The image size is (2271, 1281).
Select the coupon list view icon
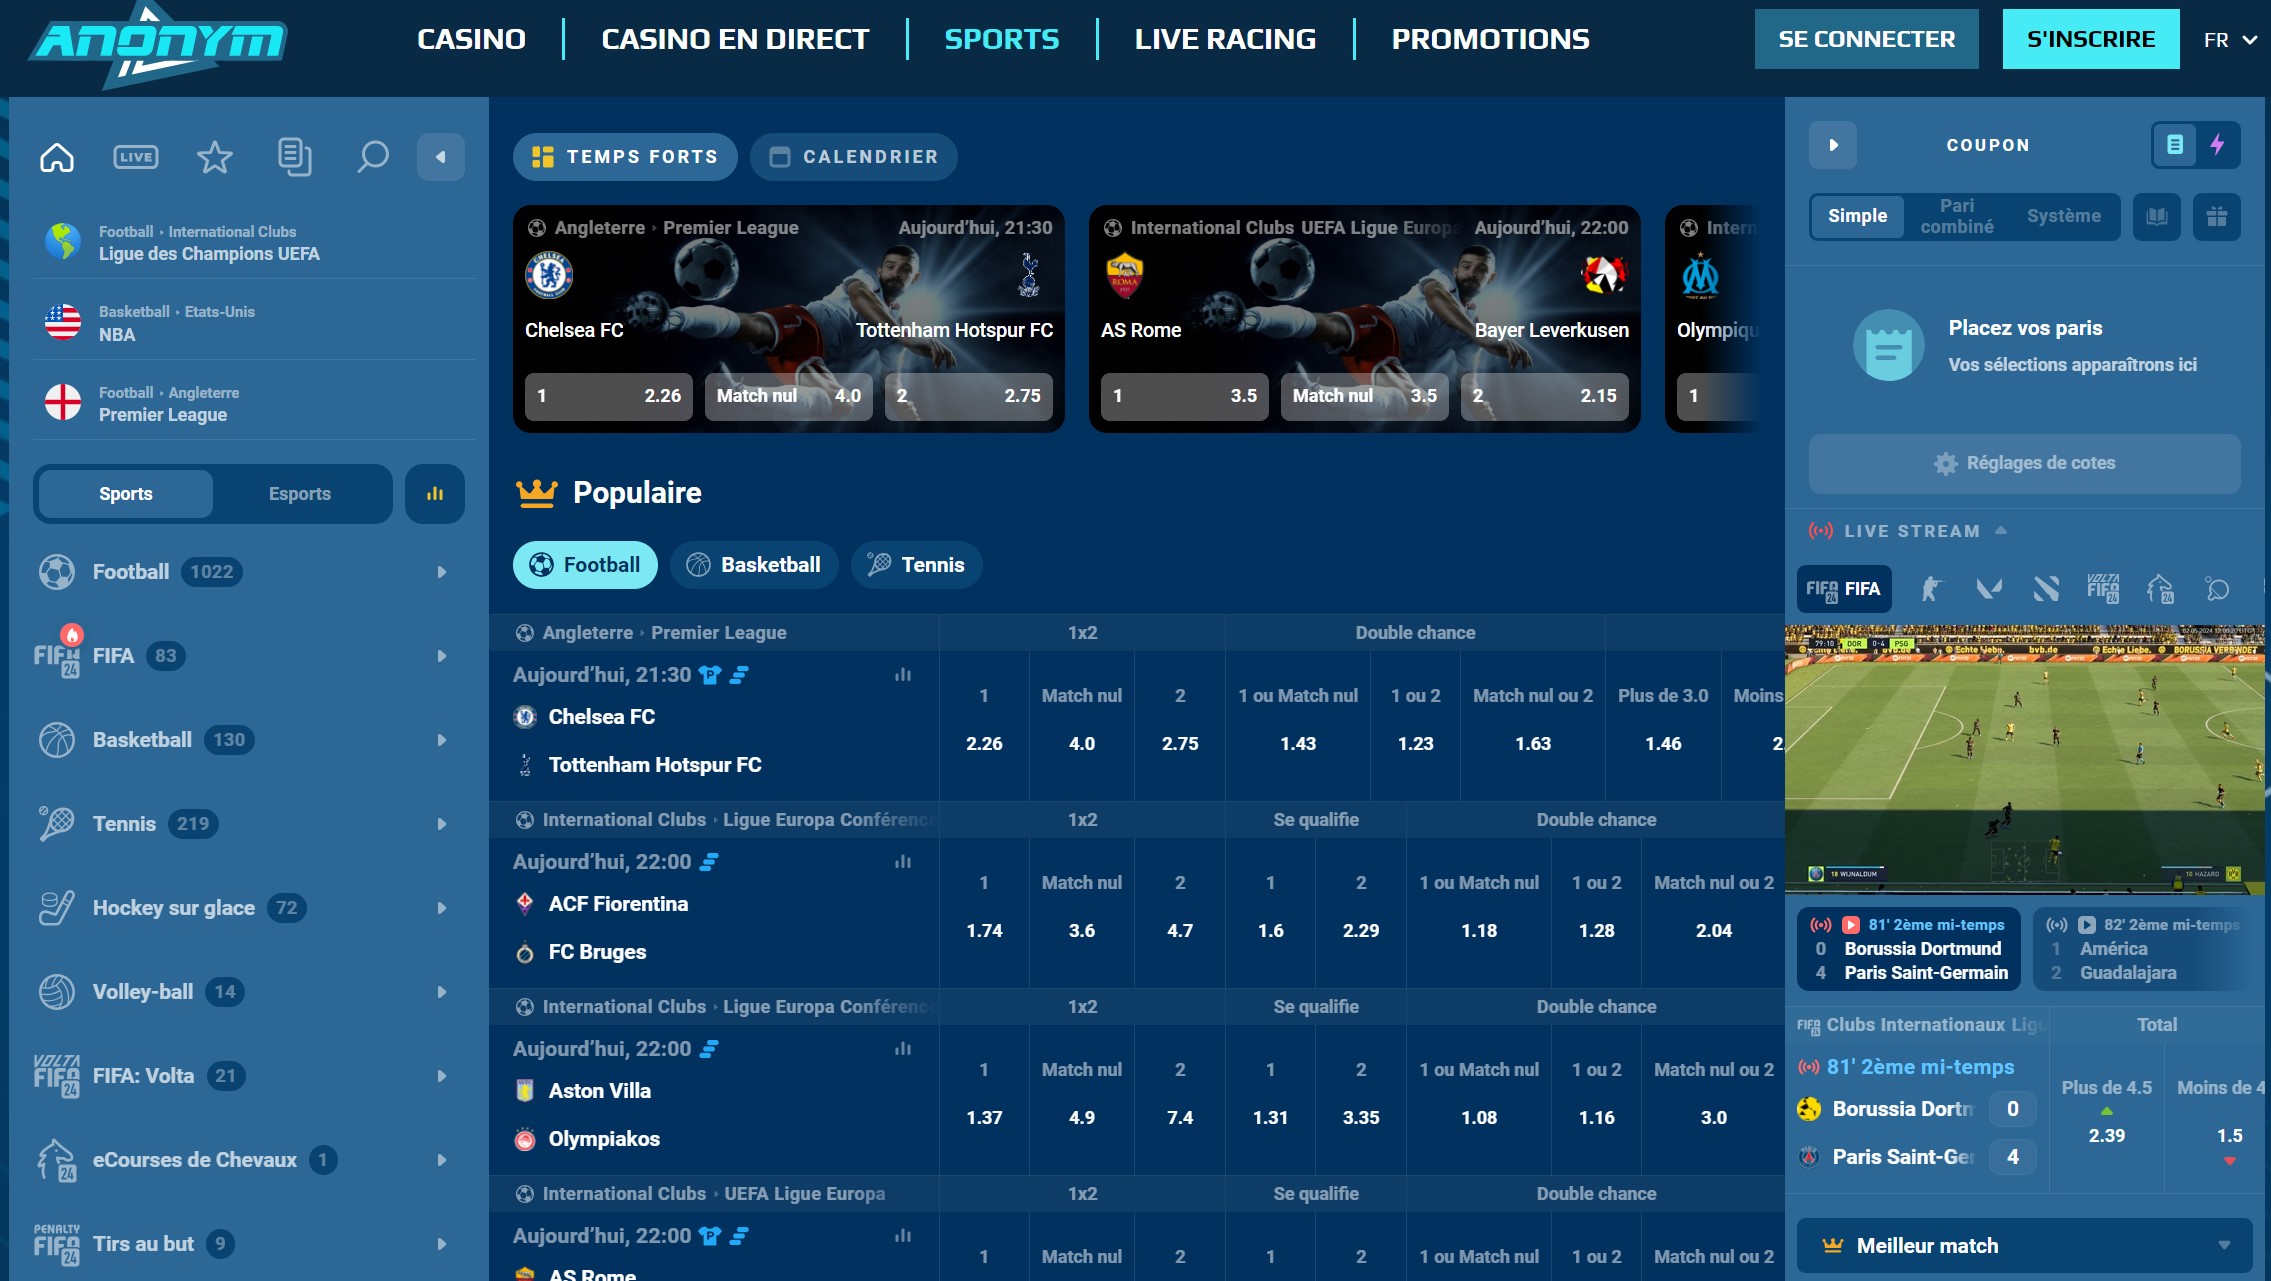[x=2174, y=145]
